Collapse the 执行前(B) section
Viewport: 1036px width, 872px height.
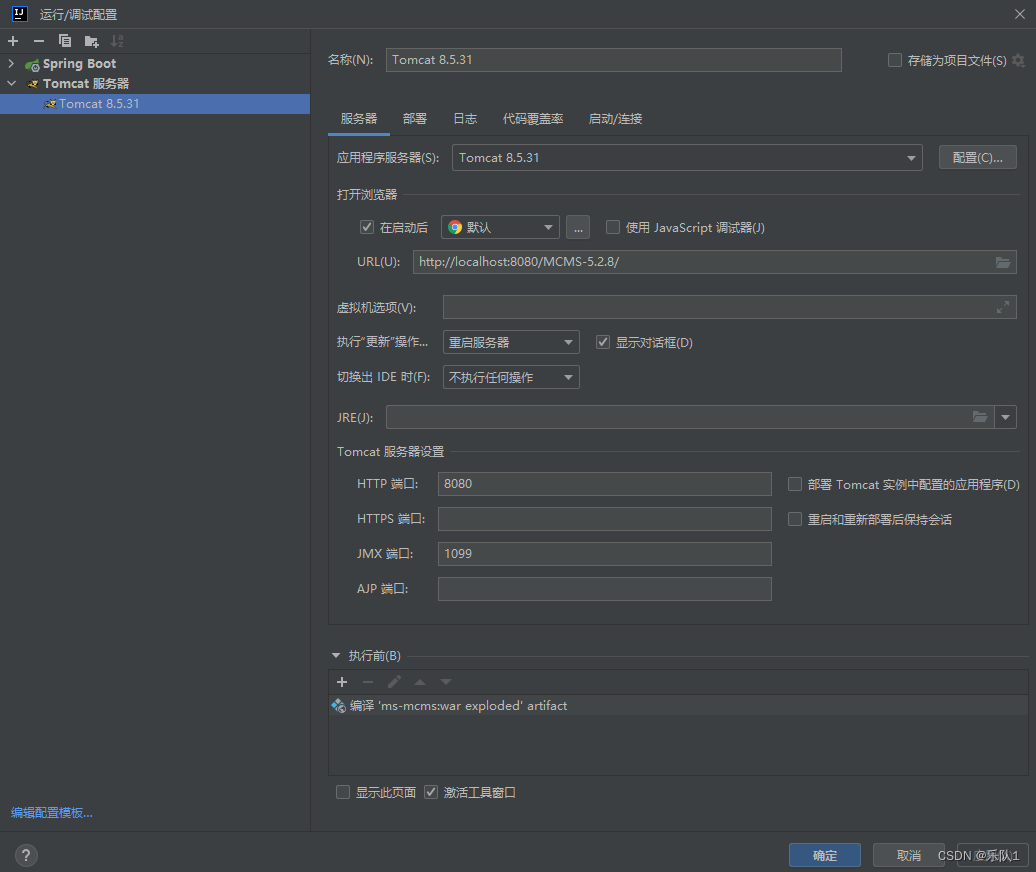tap(336, 655)
